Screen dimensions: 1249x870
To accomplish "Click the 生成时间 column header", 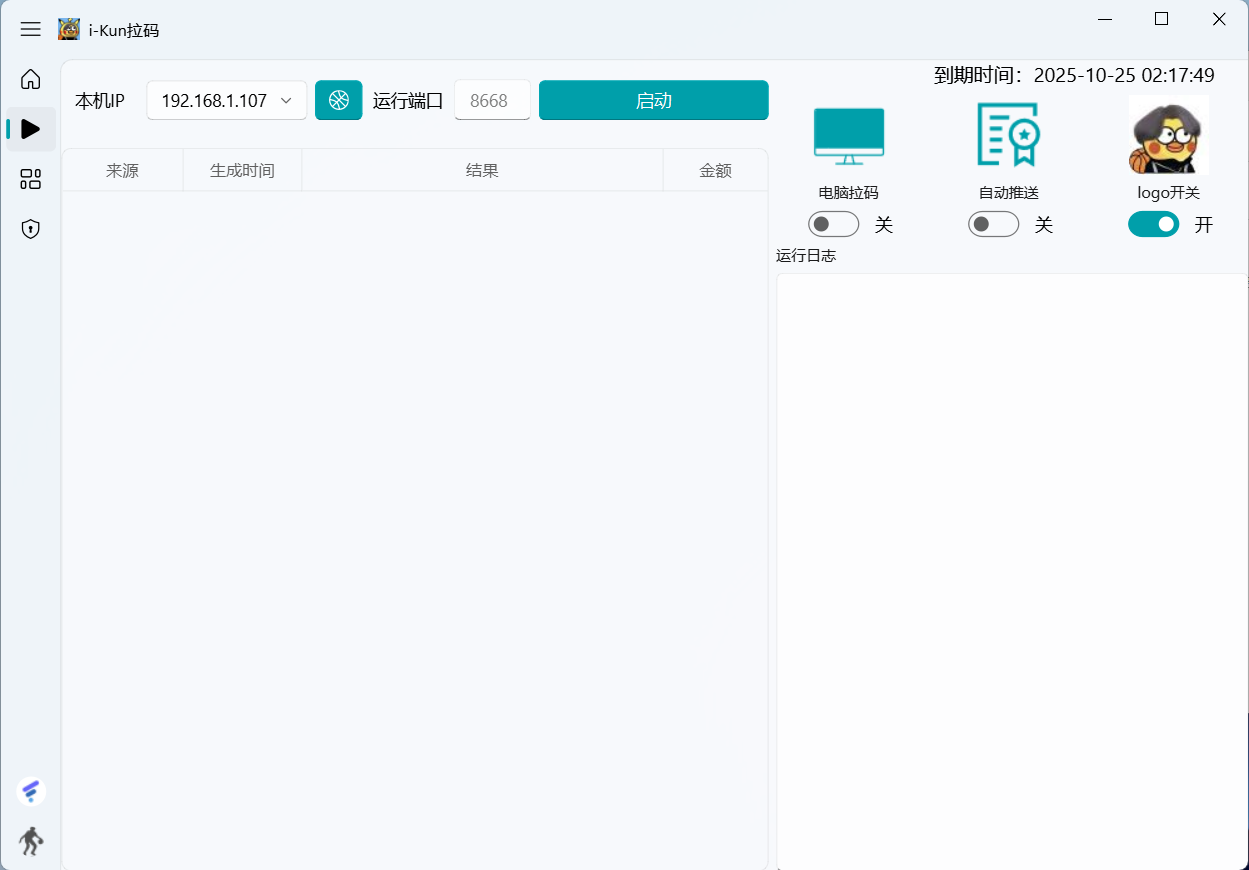I will [x=242, y=171].
